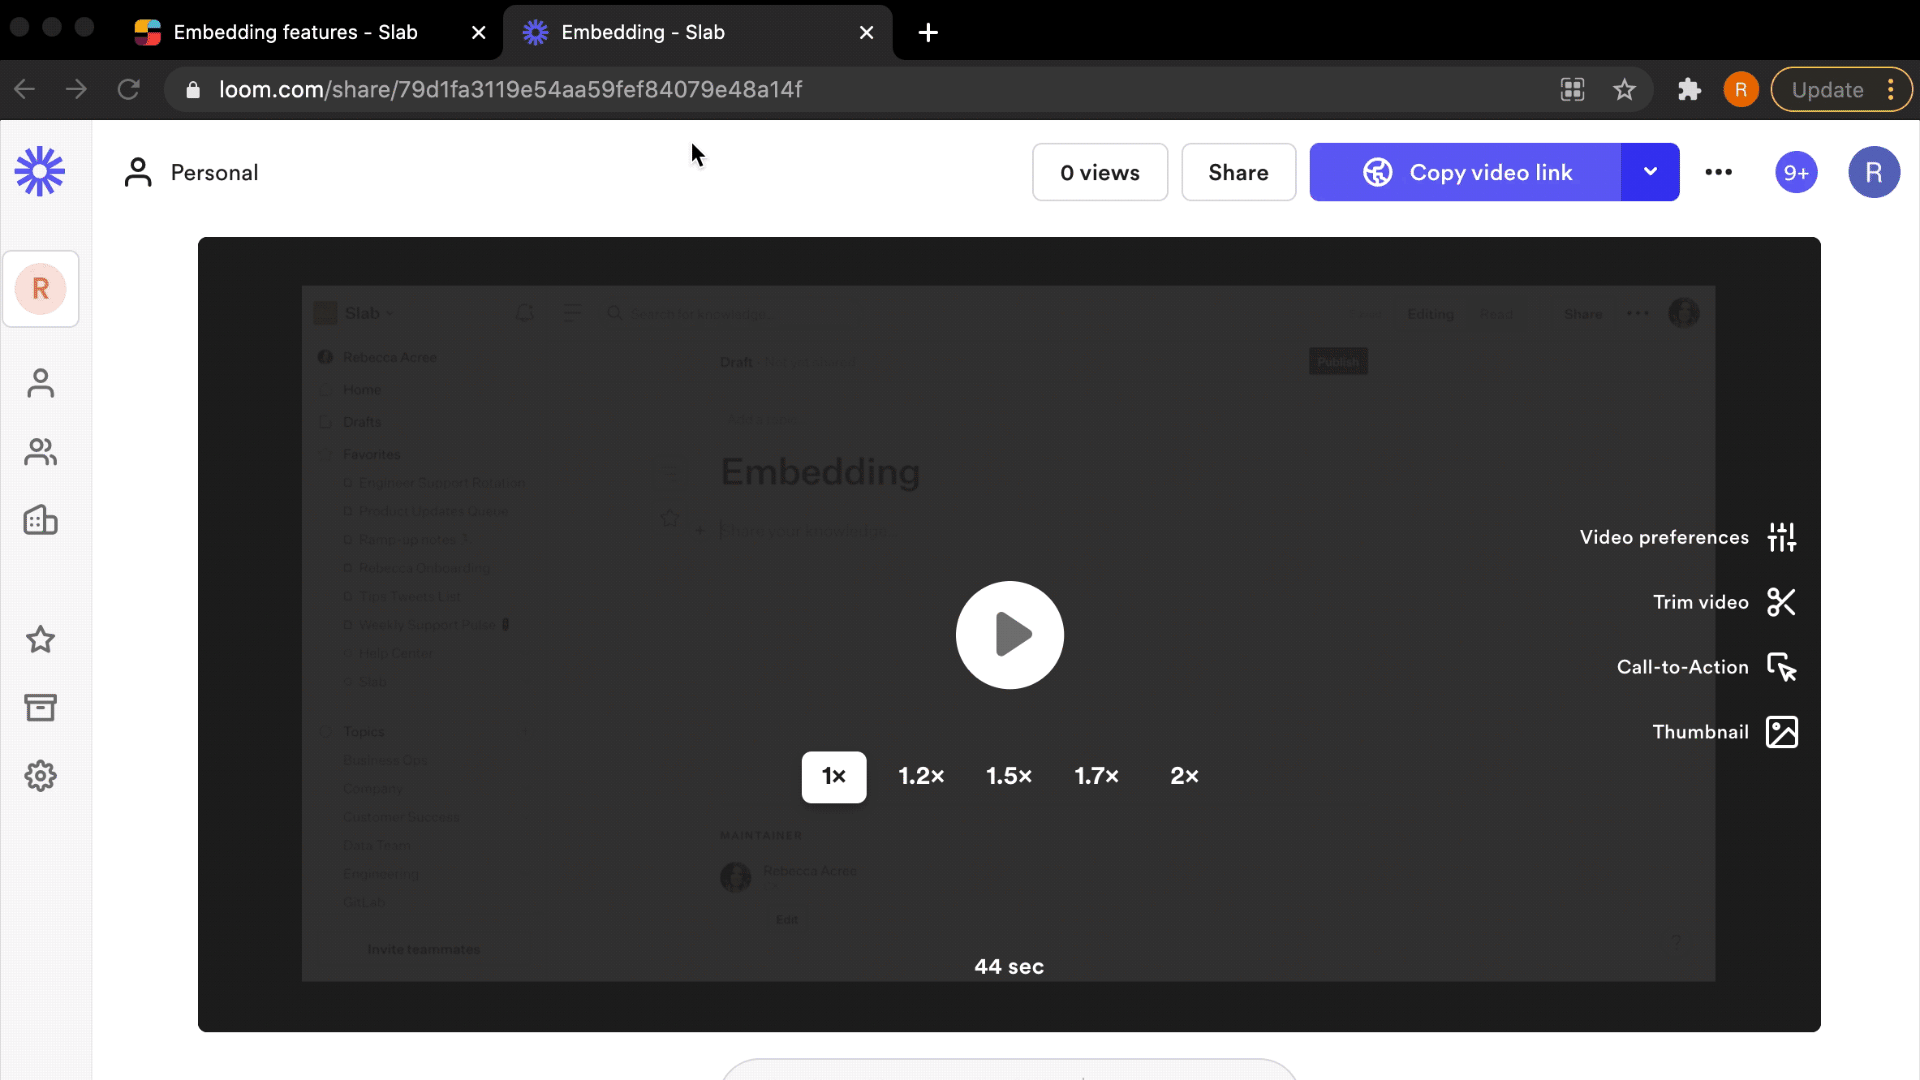Select 1.5x playback speed

(1009, 775)
